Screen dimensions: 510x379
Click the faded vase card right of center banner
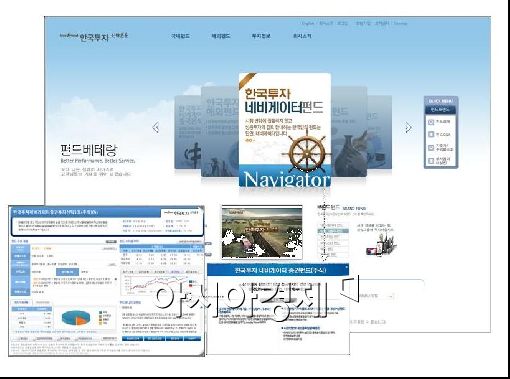click(x=349, y=132)
